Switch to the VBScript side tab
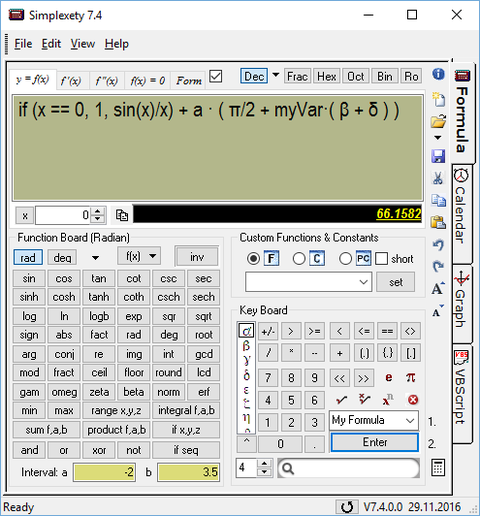This screenshot has width=480, height=516. click(462, 393)
